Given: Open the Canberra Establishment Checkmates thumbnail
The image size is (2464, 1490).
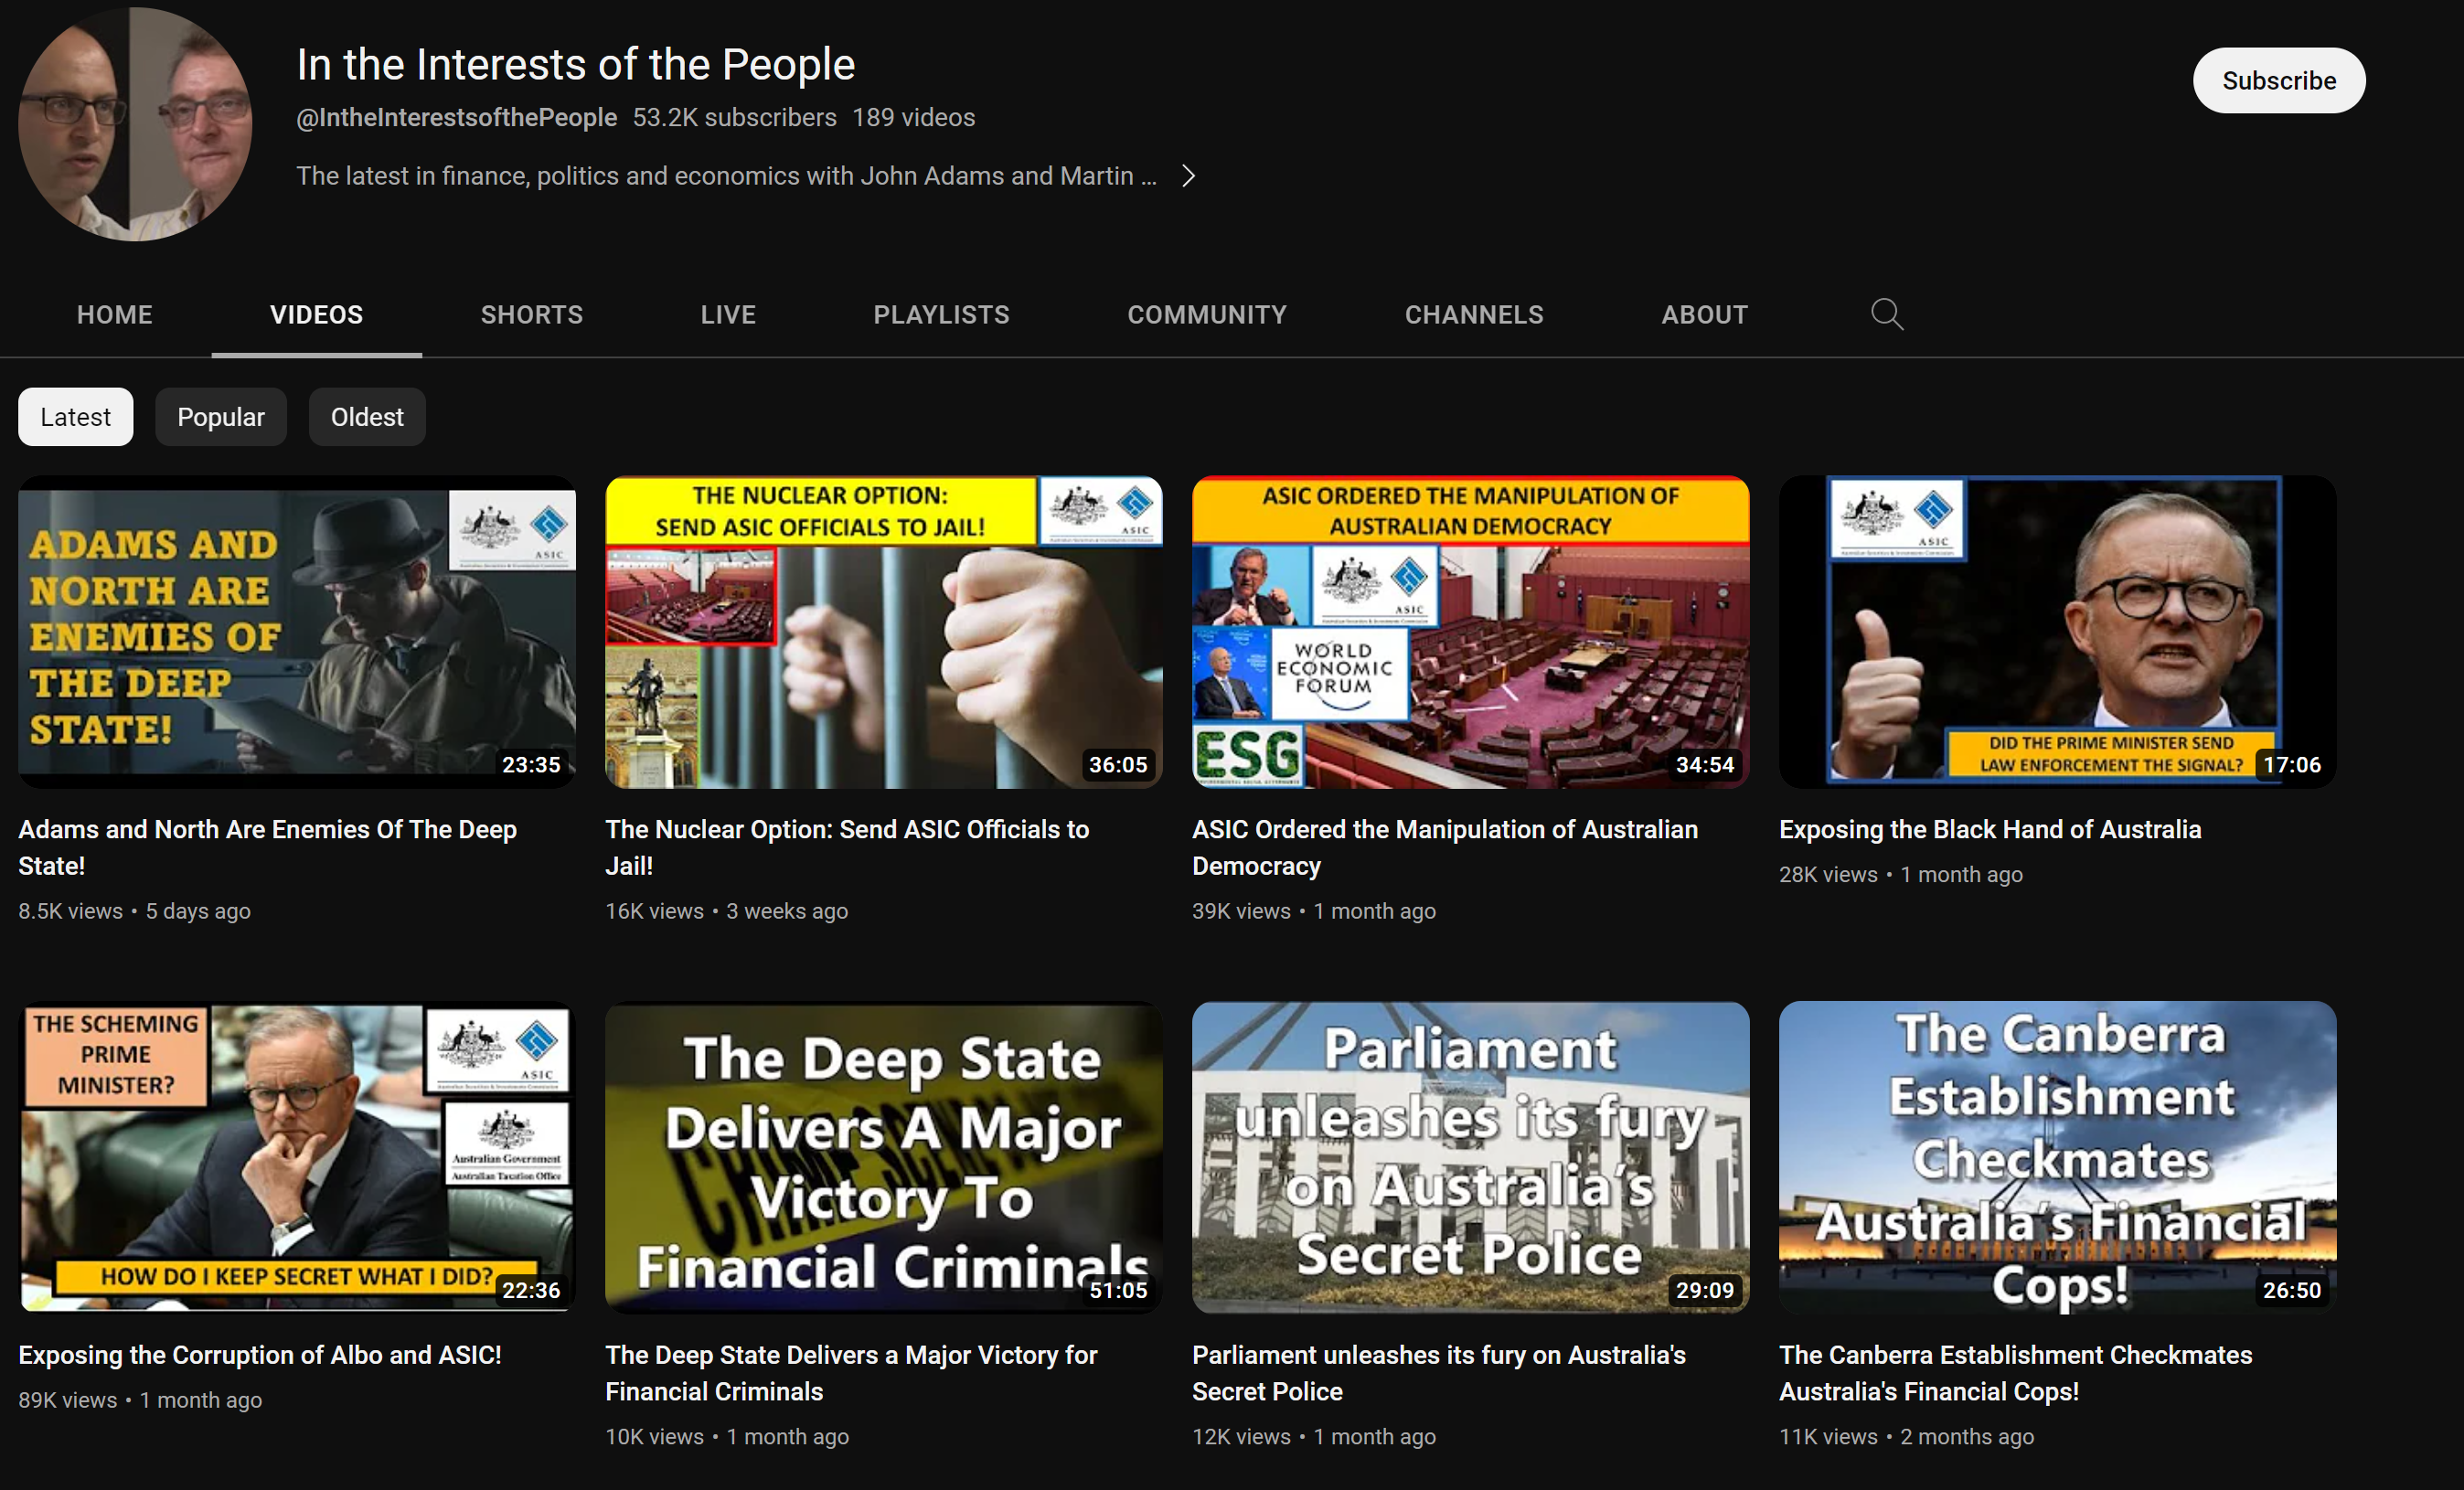Looking at the screenshot, I should [2058, 1158].
